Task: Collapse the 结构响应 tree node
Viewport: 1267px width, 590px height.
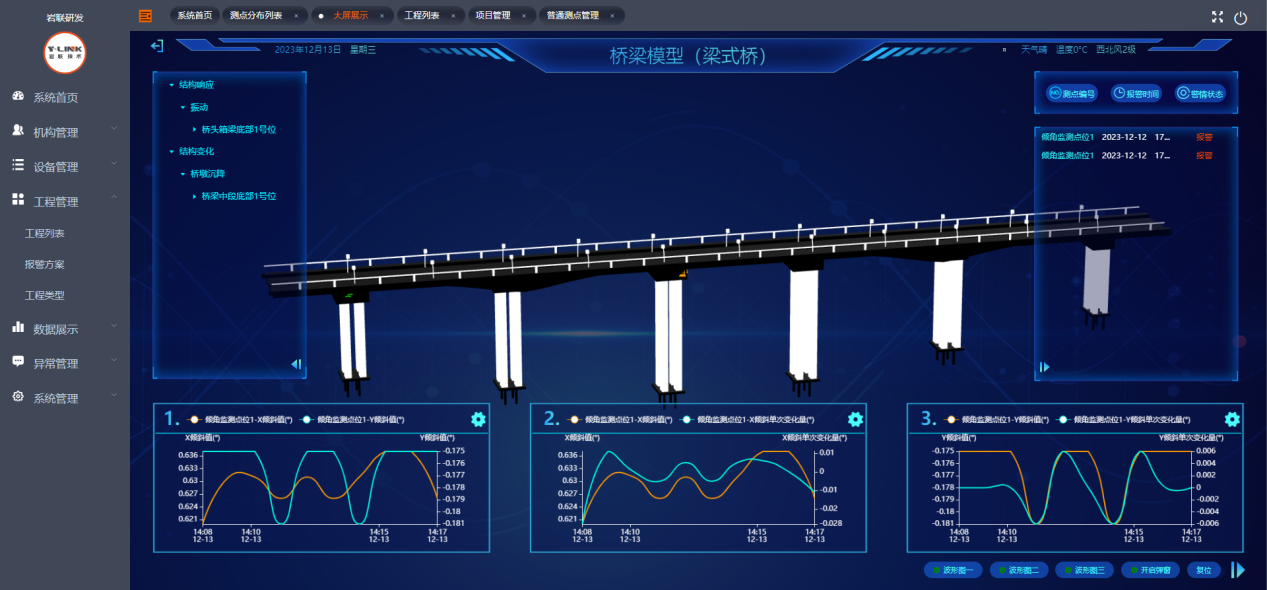Action: pos(172,85)
